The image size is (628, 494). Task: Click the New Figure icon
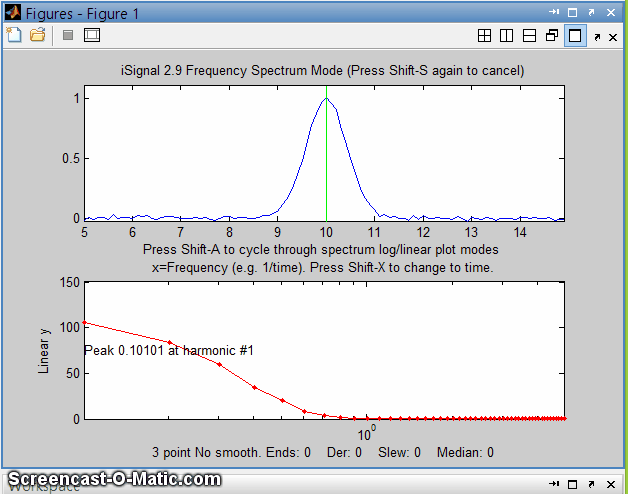[x=14, y=35]
